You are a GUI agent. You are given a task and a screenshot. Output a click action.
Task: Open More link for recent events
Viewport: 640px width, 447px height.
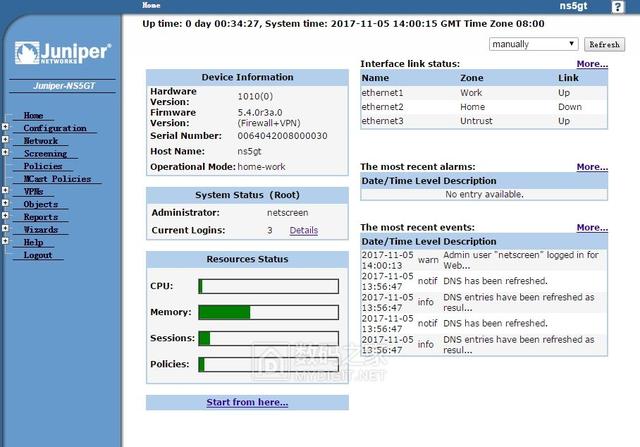tap(592, 227)
